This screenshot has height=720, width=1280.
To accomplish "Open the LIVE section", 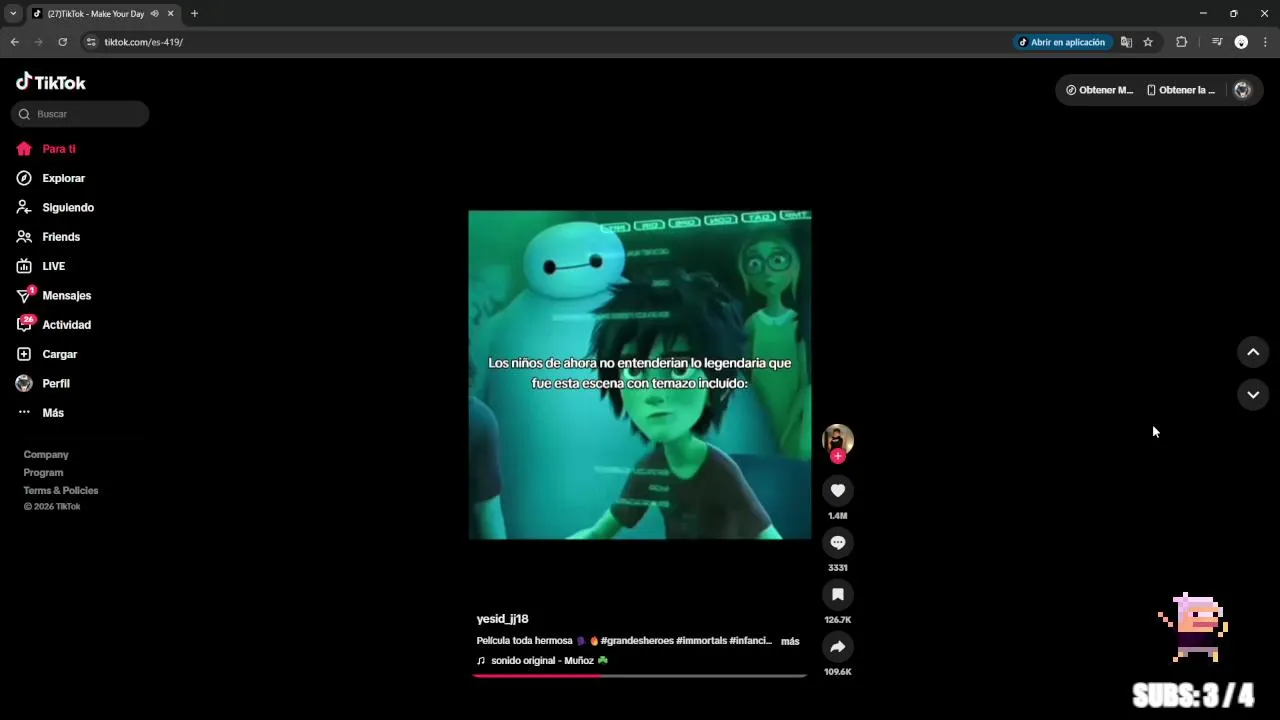I will click(x=53, y=266).
